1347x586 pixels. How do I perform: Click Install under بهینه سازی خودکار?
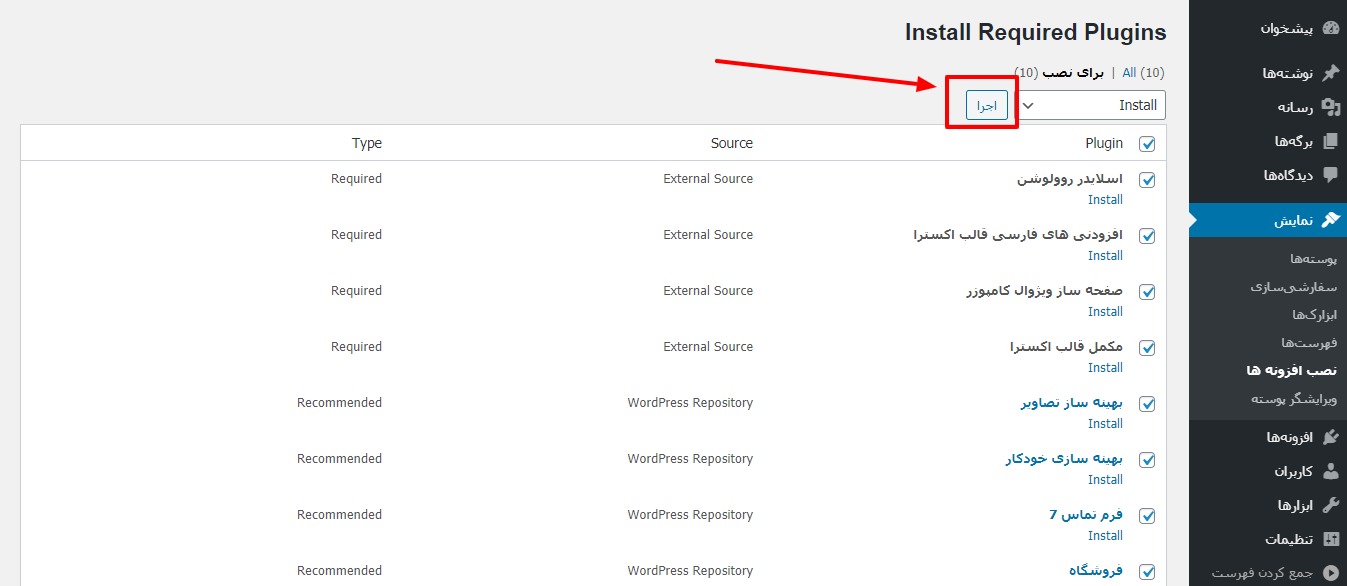click(1105, 479)
